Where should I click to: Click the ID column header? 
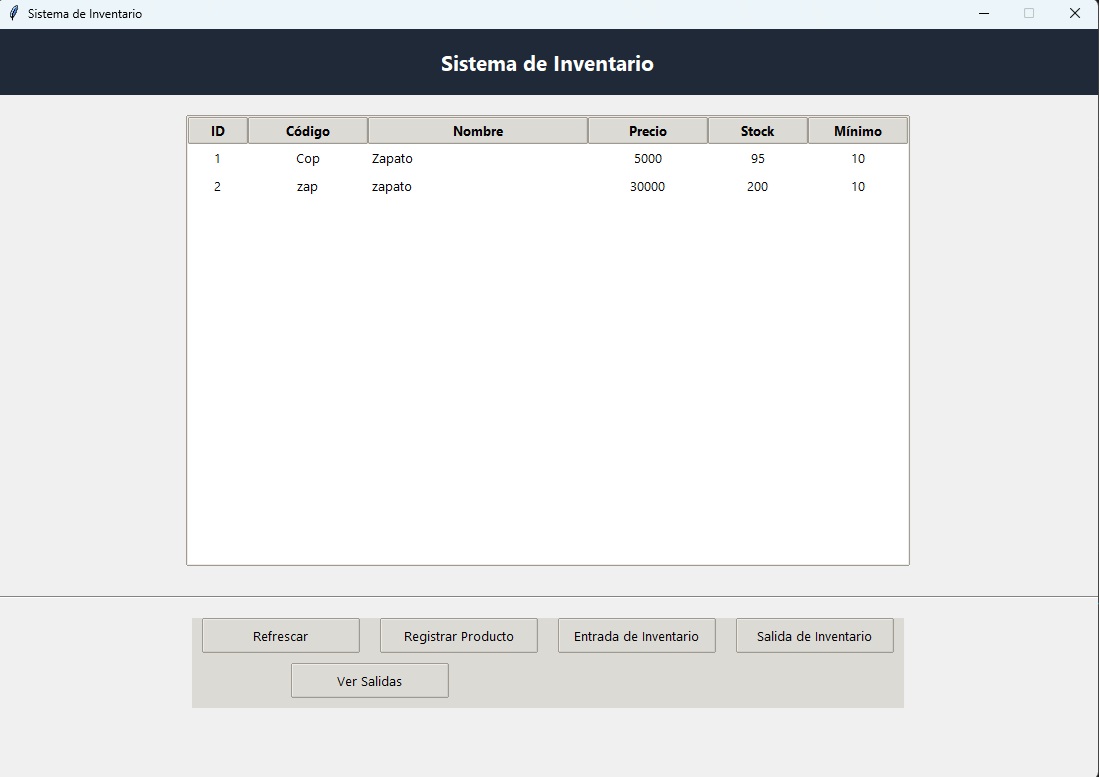pos(216,130)
